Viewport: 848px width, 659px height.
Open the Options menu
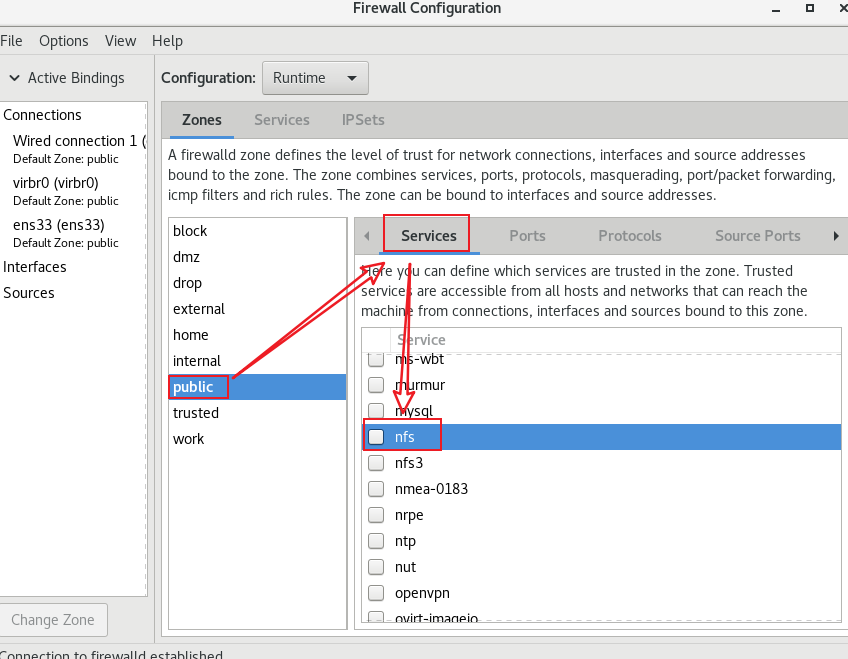point(63,41)
